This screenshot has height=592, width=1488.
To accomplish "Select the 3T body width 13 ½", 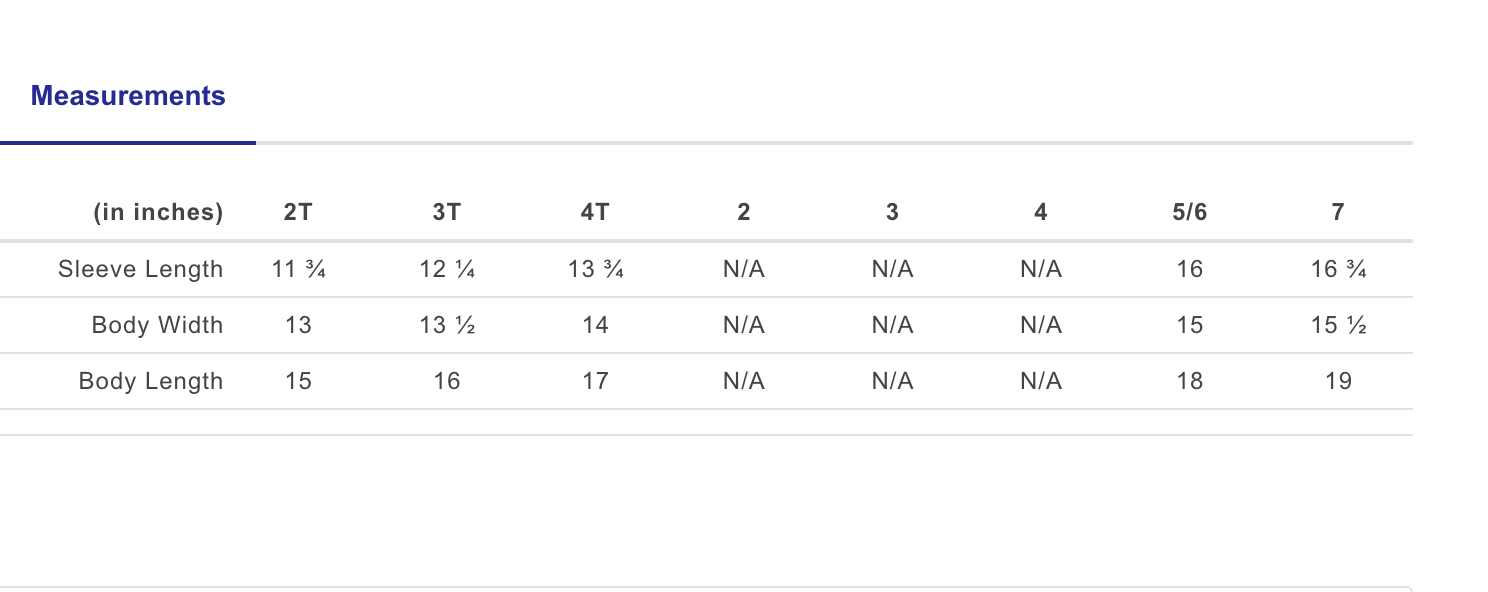I will [x=446, y=325].
